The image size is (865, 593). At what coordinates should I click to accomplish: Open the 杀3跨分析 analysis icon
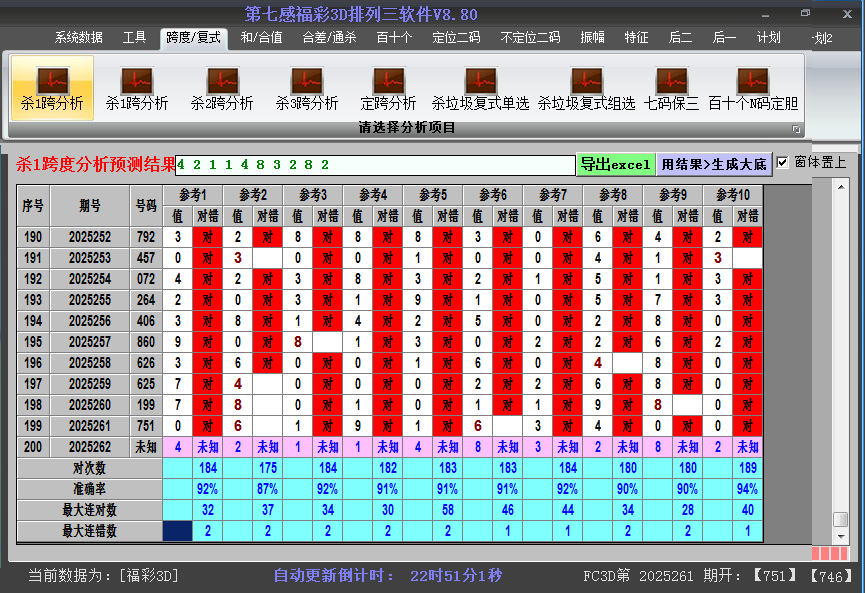tap(307, 89)
